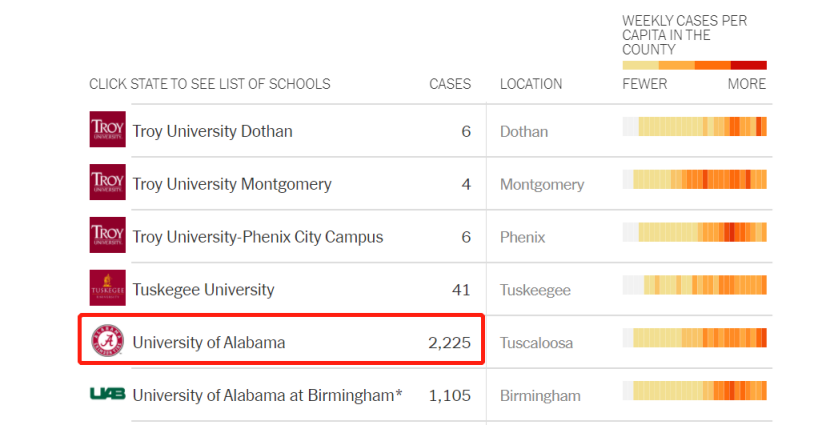The image size is (830, 425).
Task: Click the Tuskeegee location cell
Action: (535, 290)
